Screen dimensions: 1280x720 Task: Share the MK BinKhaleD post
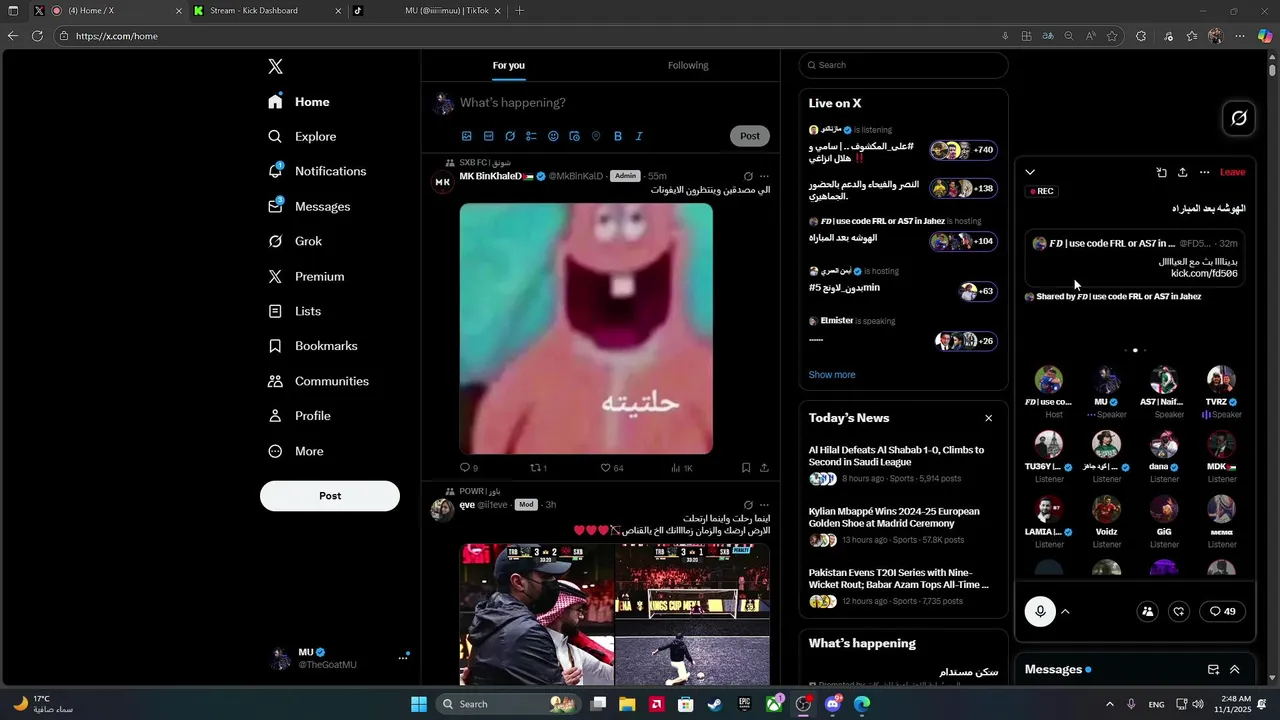764,468
